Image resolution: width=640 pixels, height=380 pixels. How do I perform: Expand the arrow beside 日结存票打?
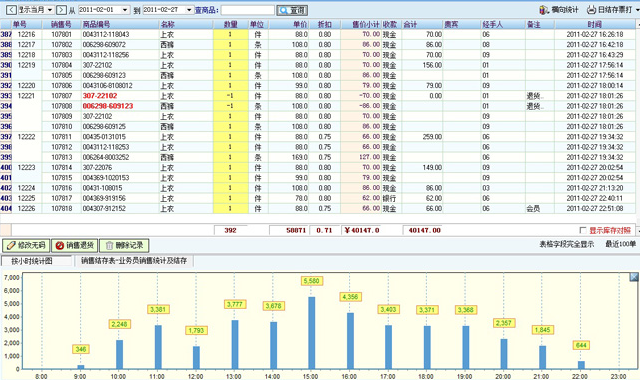637,10
